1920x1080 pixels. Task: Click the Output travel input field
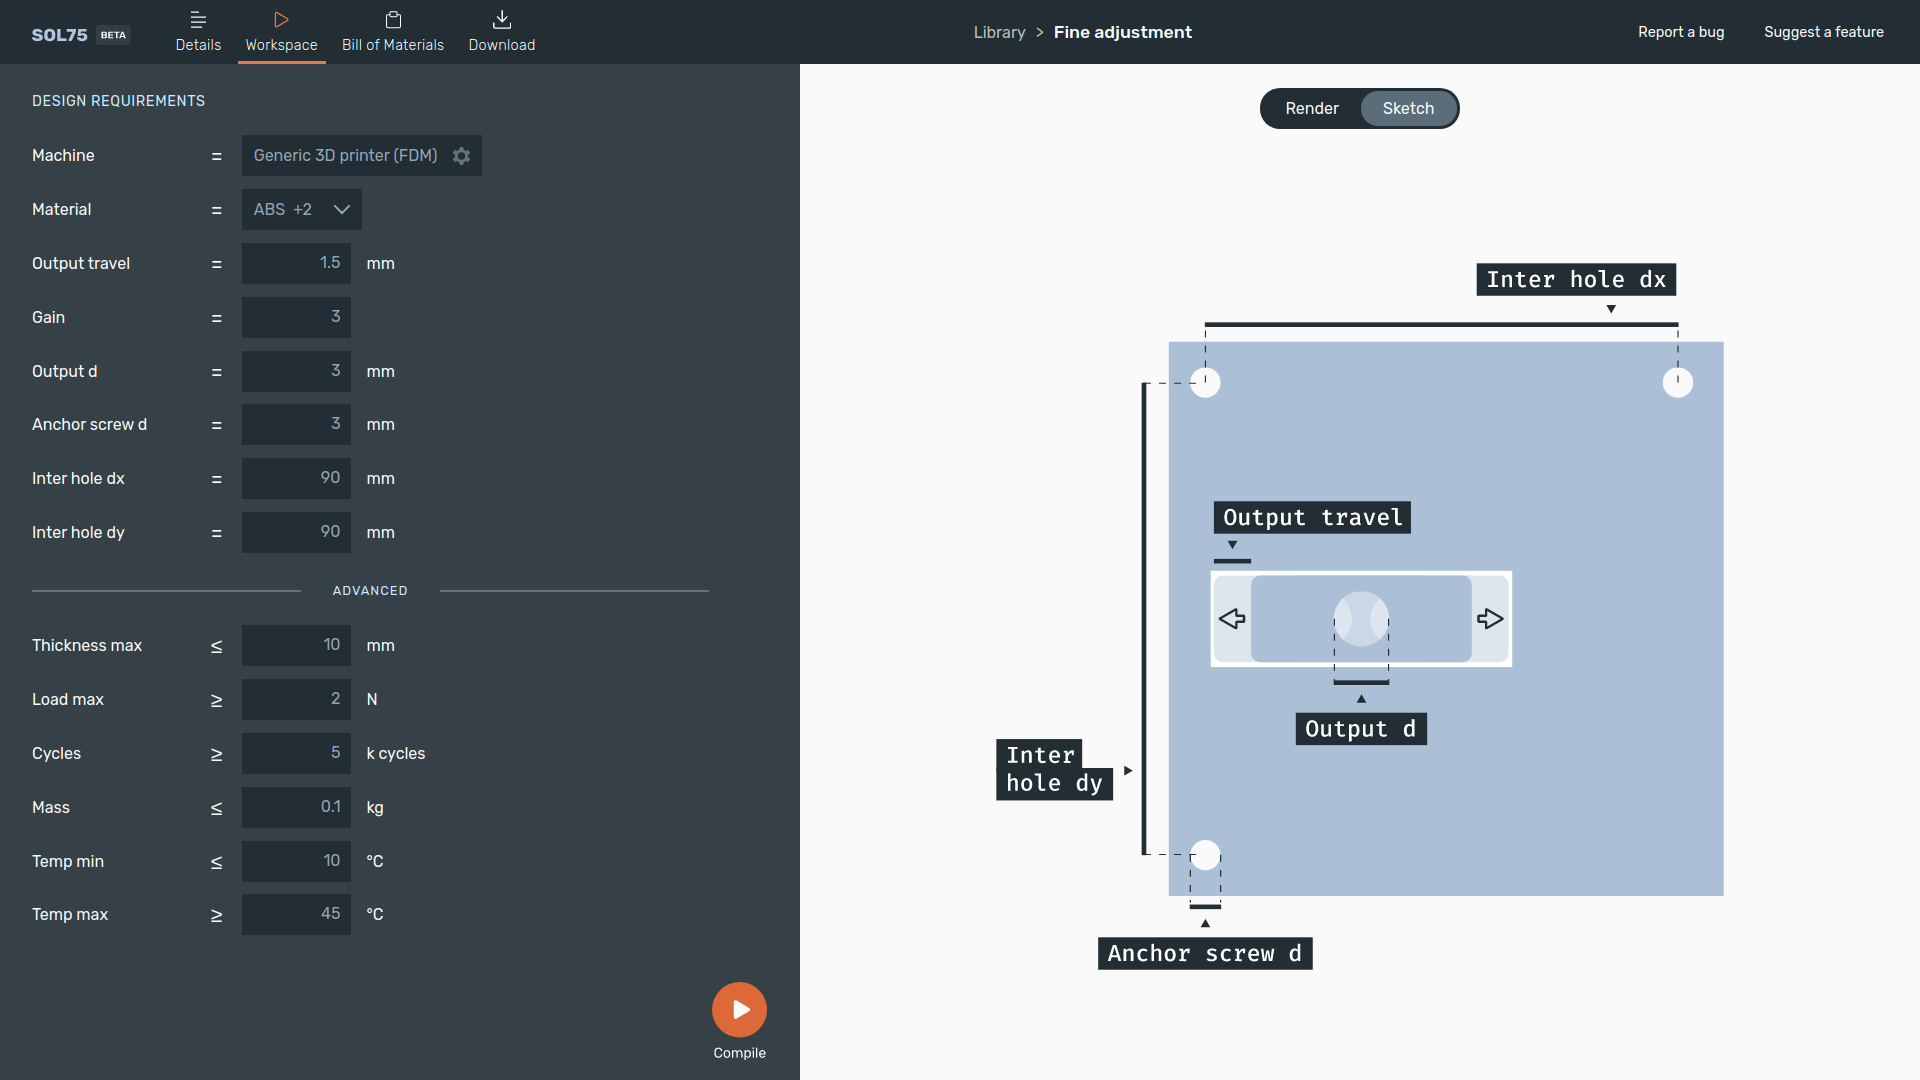296,263
